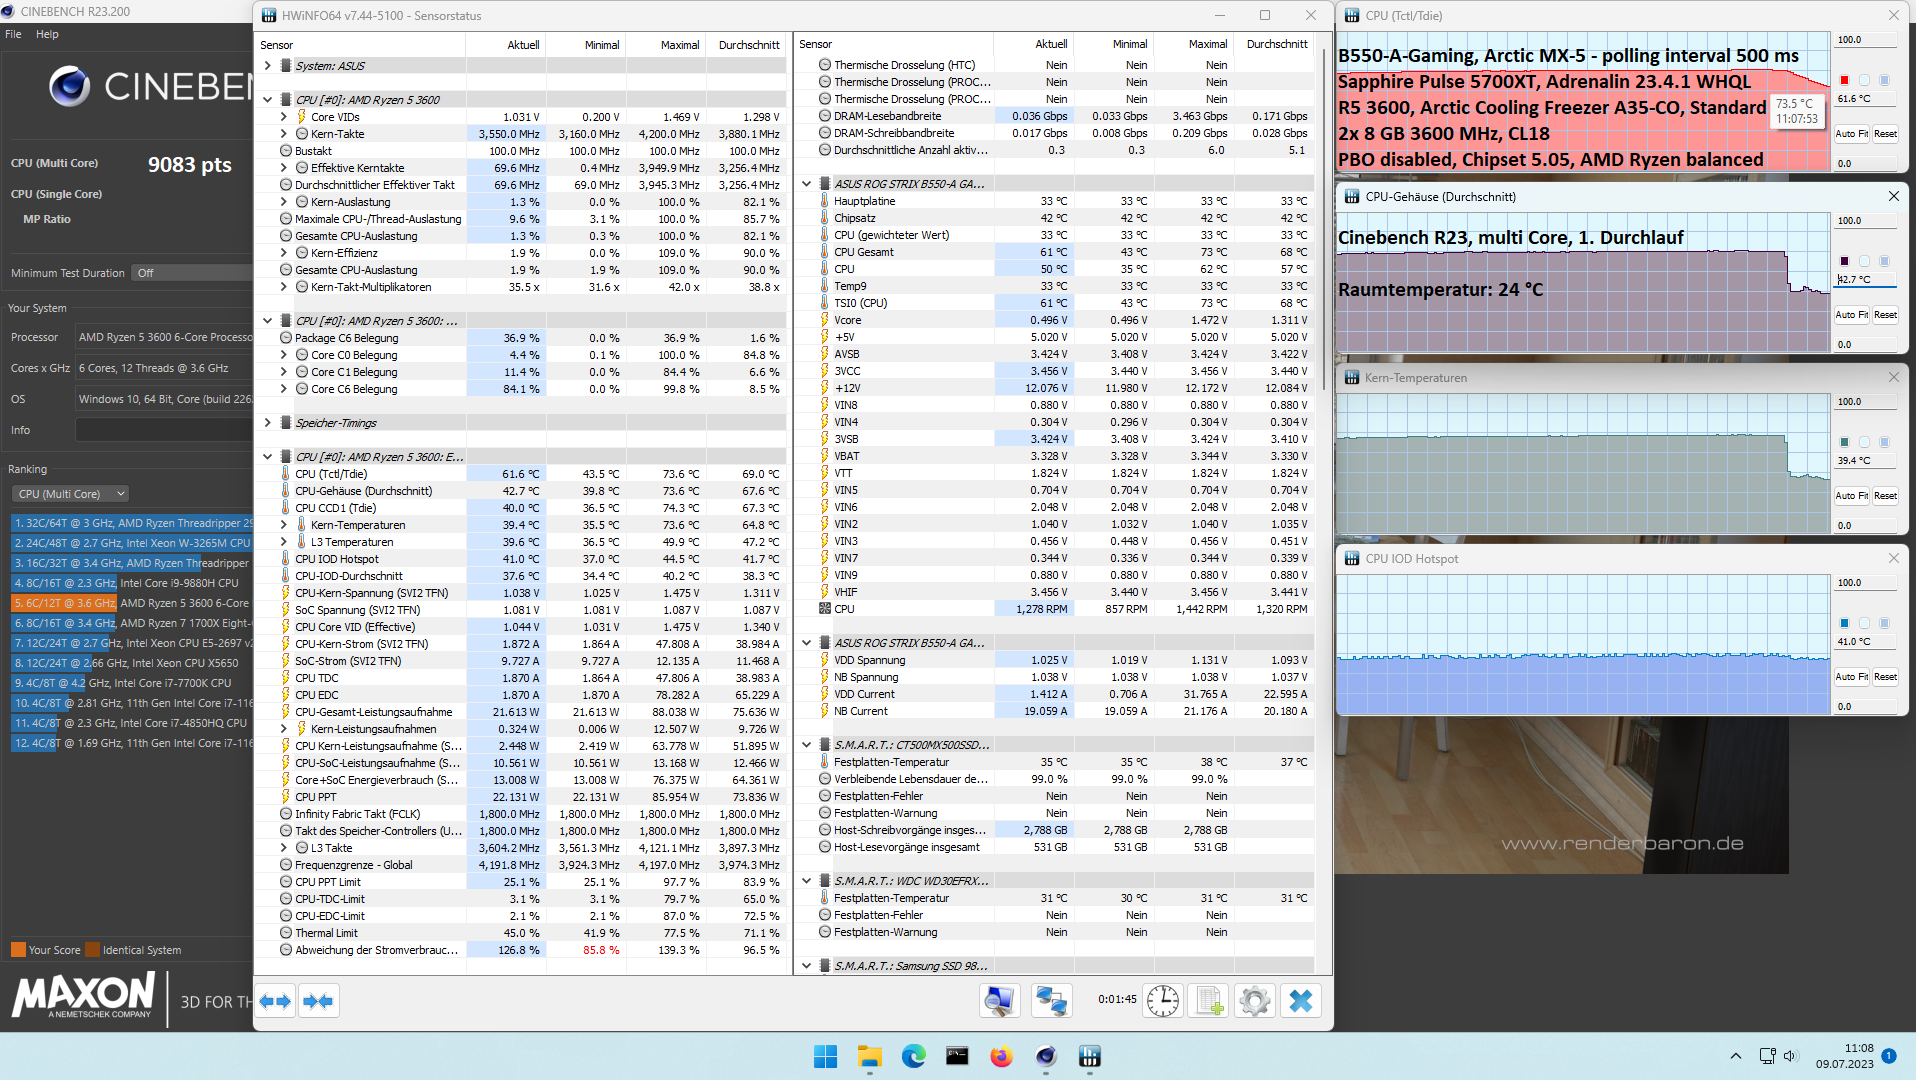This screenshot has width=1916, height=1081.
Task: Open HWiNFO sensor settings gear
Action: coord(1254,1001)
